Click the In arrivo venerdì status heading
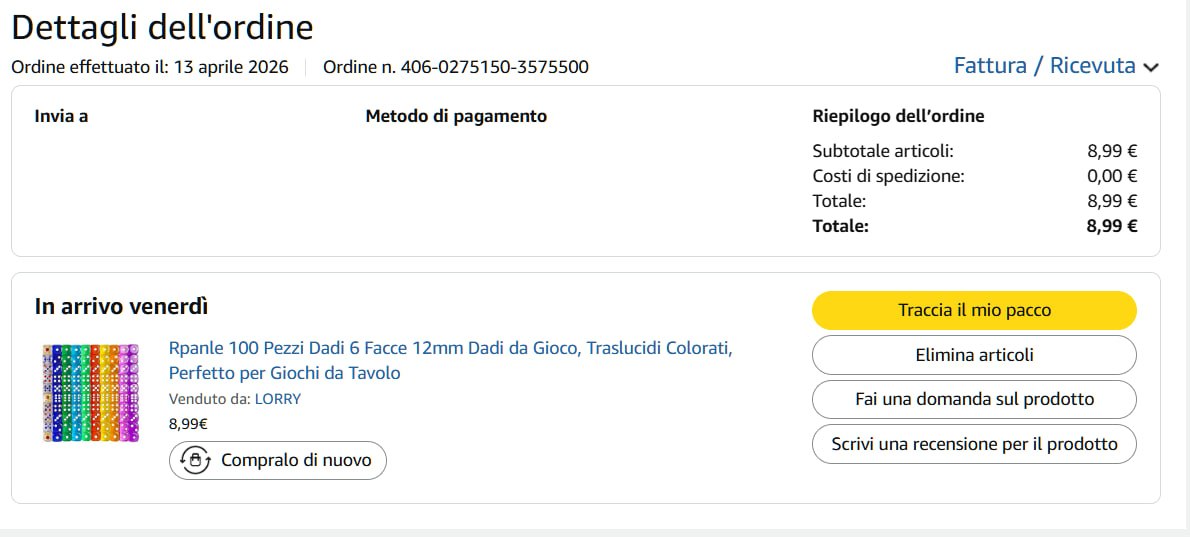 point(121,306)
